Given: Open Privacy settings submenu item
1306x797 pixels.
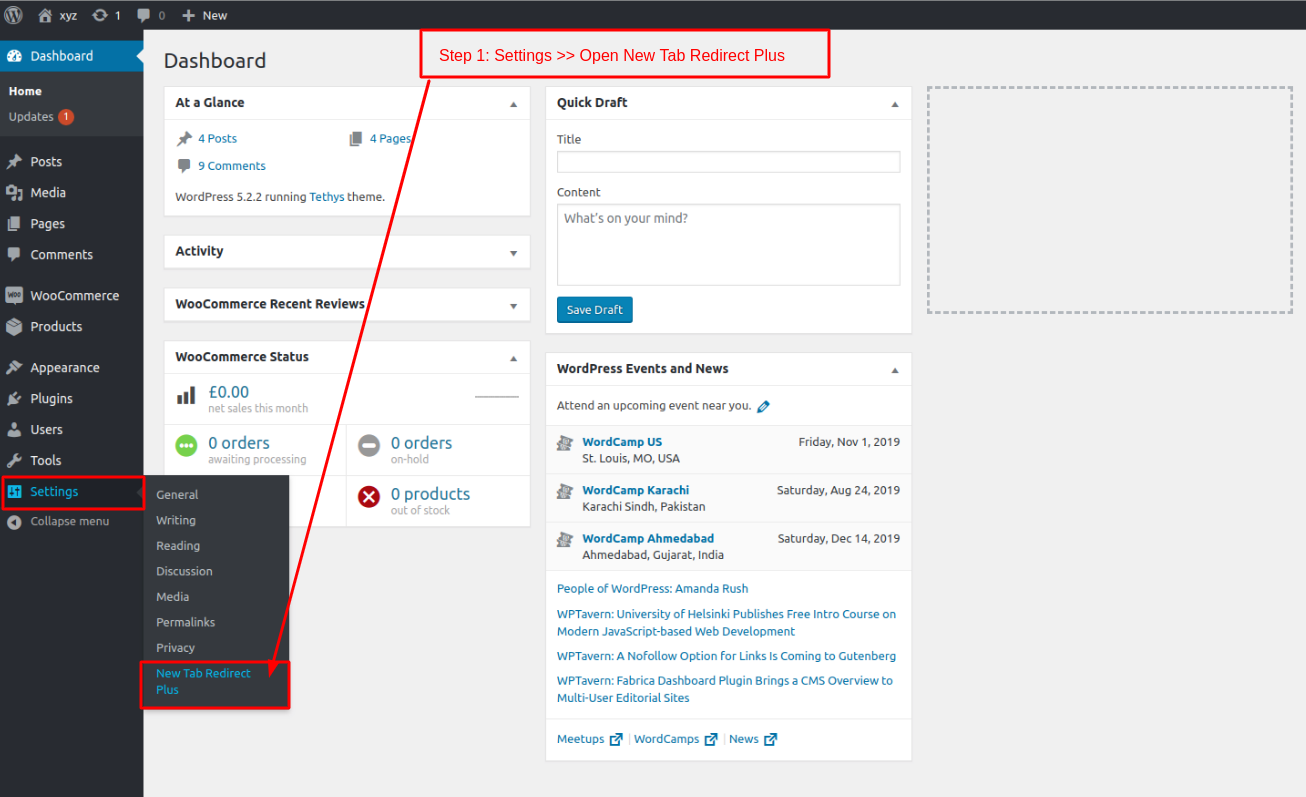Looking at the screenshot, I should [x=176, y=648].
